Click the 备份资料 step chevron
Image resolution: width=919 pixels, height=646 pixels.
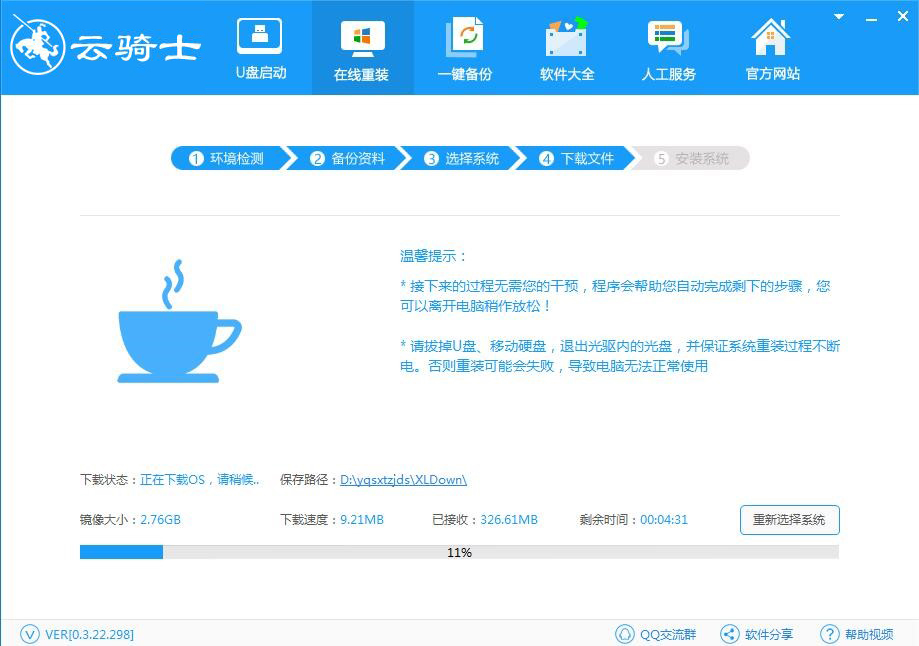pyautogui.click(x=344, y=158)
